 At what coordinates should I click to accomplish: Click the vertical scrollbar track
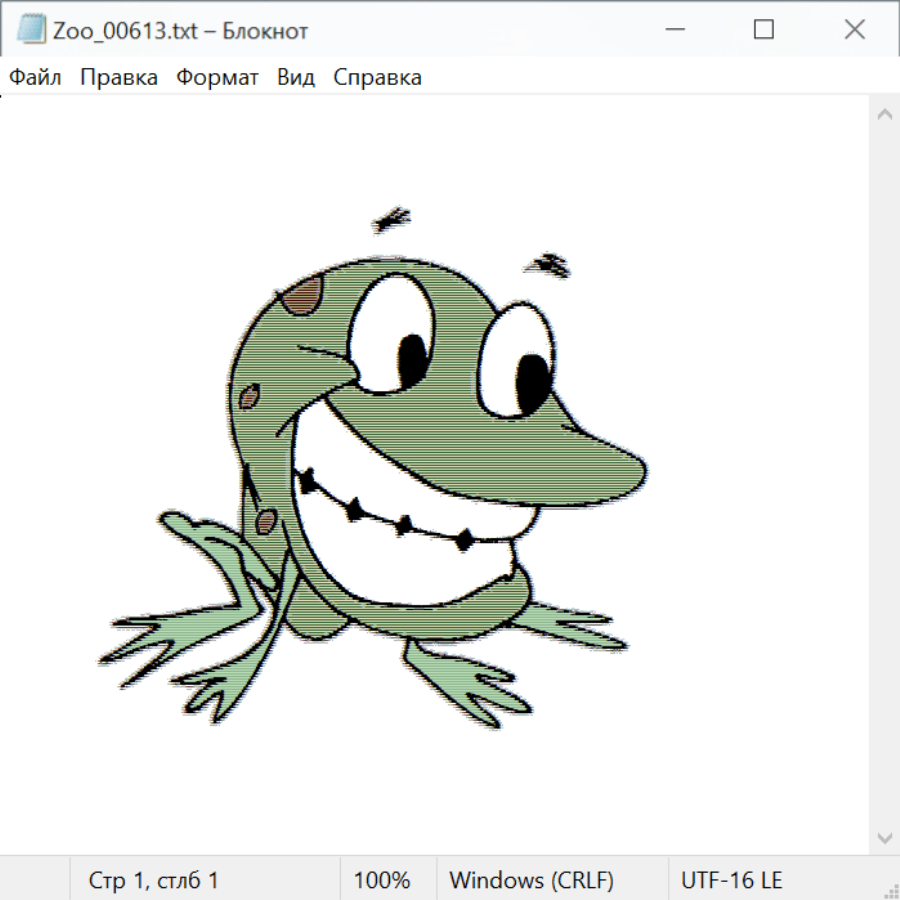884,475
